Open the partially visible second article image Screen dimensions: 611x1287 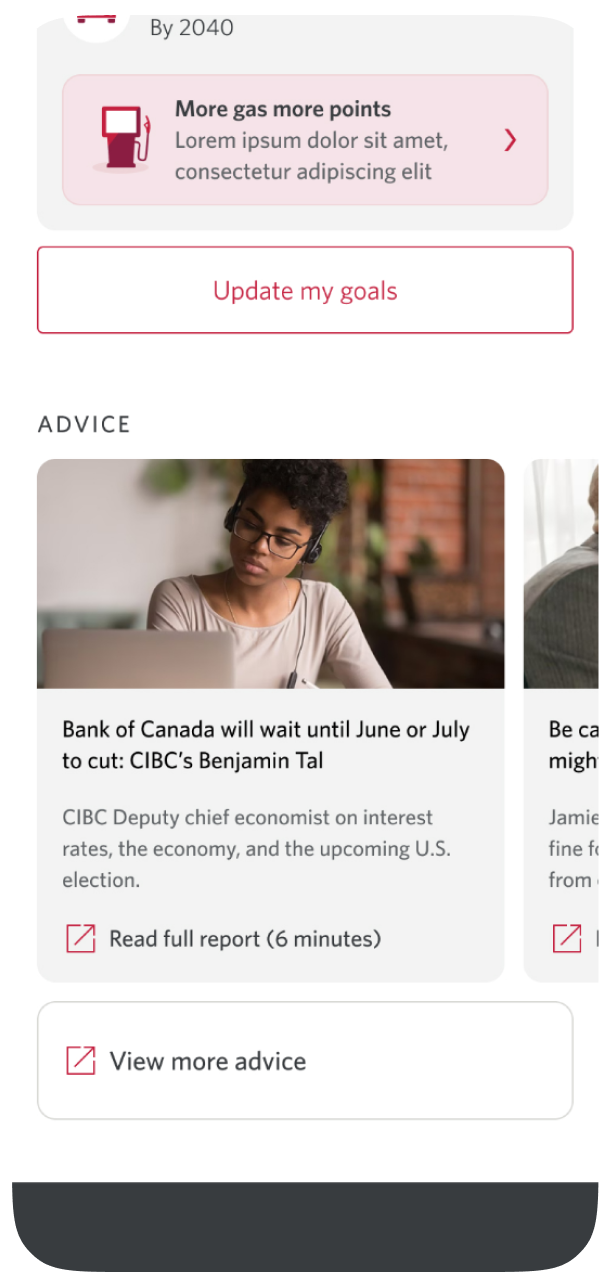click(561, 574)
